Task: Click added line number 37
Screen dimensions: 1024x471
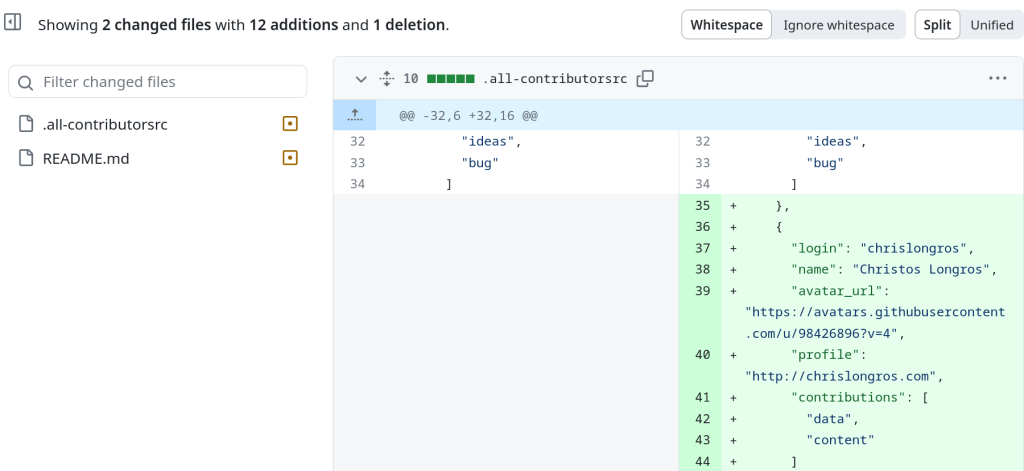Action: point(701,248)
